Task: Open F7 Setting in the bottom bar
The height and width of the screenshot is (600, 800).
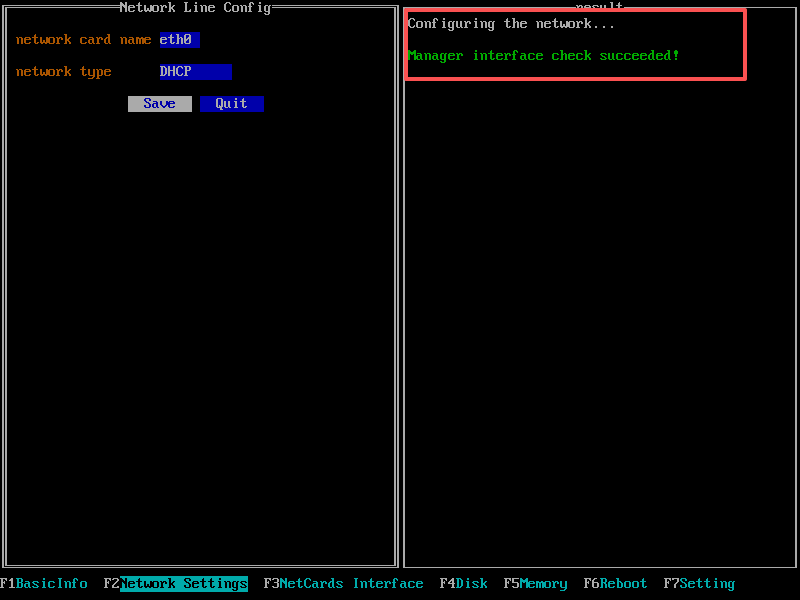Action: pyautogui.click(x=700, y=584)
